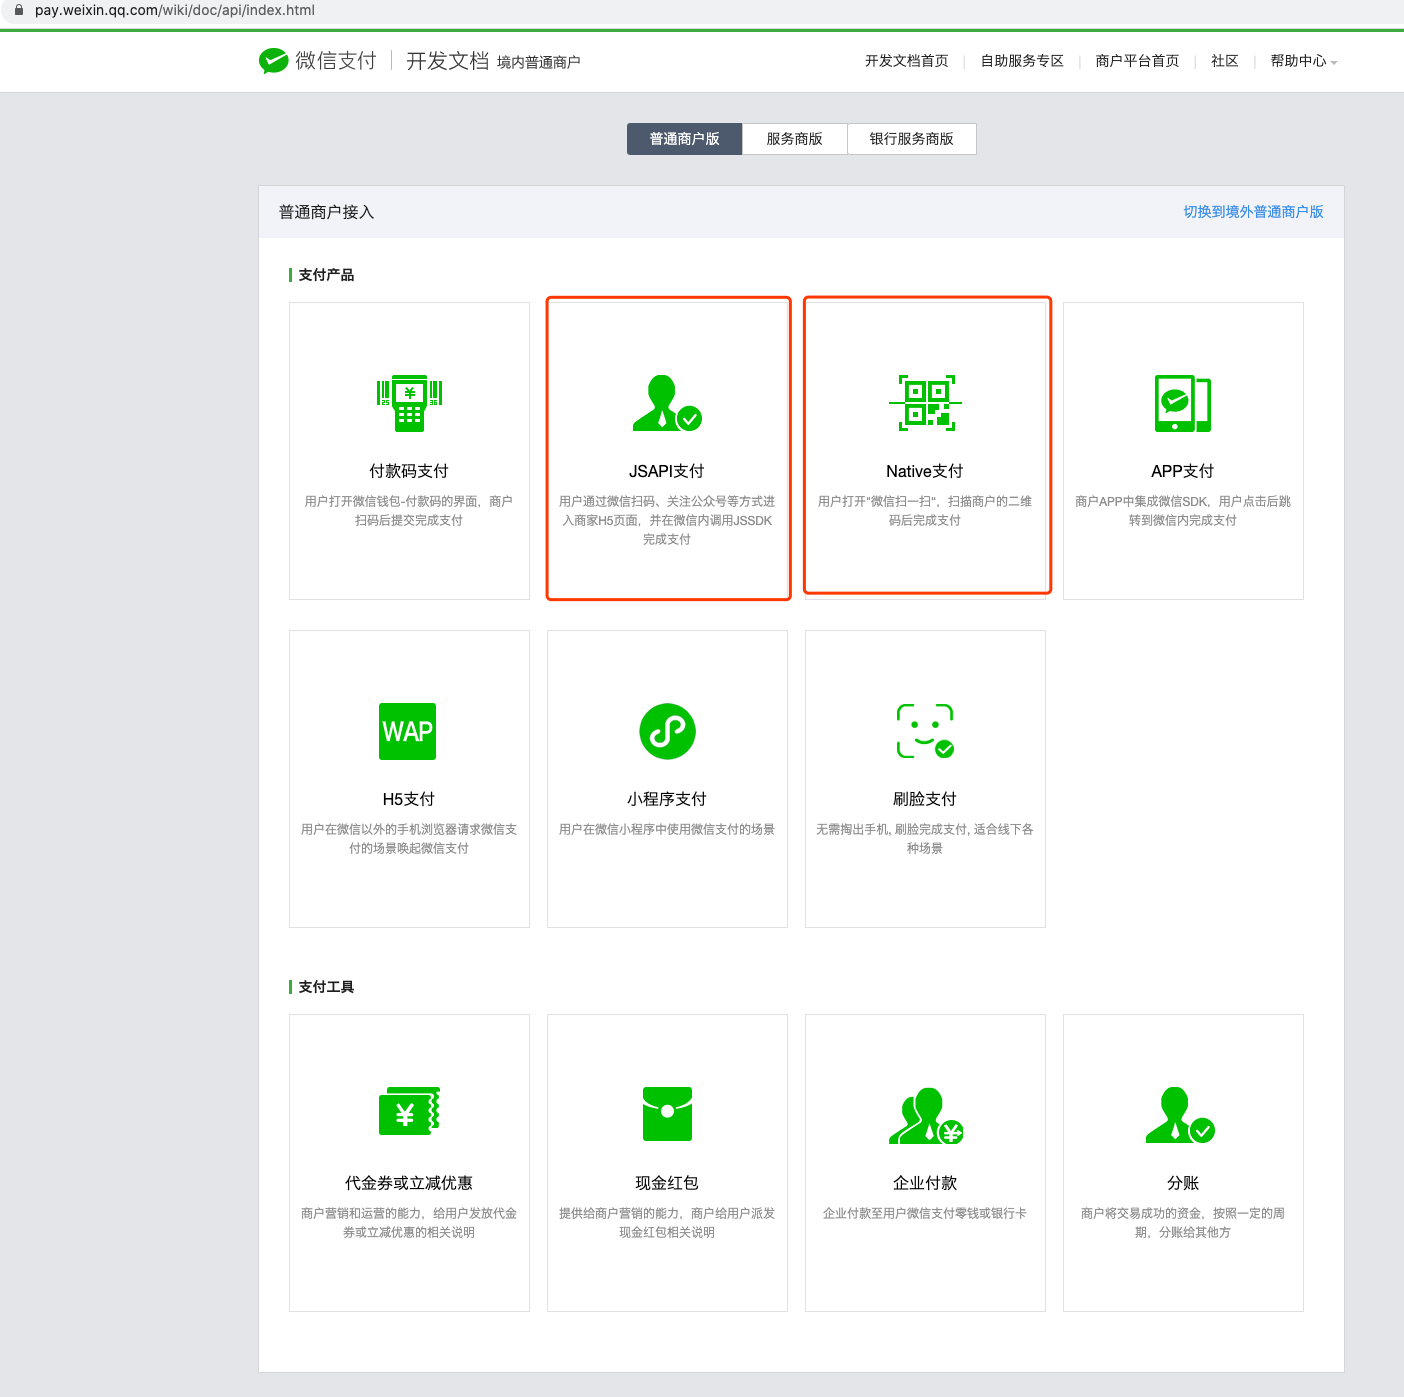The height and width of the screenshot is (1397, 1404).
Task: Click the APP支付 phone icon
Action: coord(1183,403)
